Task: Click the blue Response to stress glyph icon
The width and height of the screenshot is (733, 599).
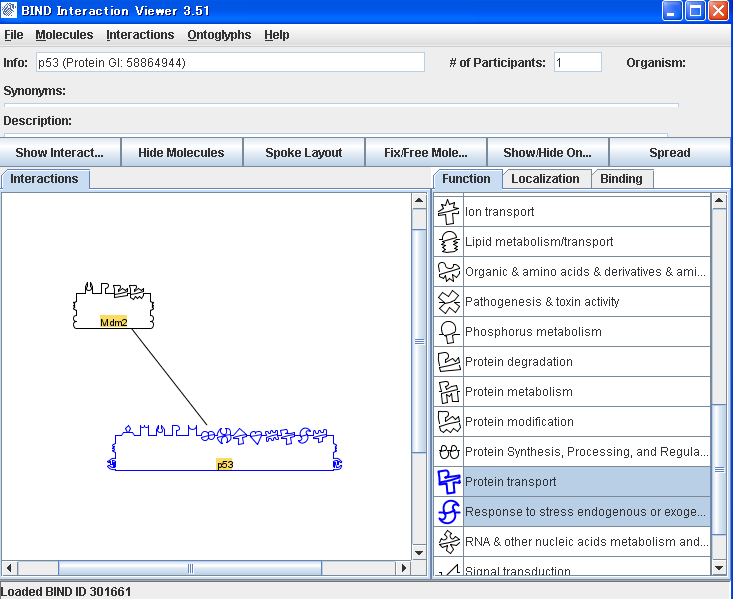Action: pyautogui.click(x=448, y=512)
